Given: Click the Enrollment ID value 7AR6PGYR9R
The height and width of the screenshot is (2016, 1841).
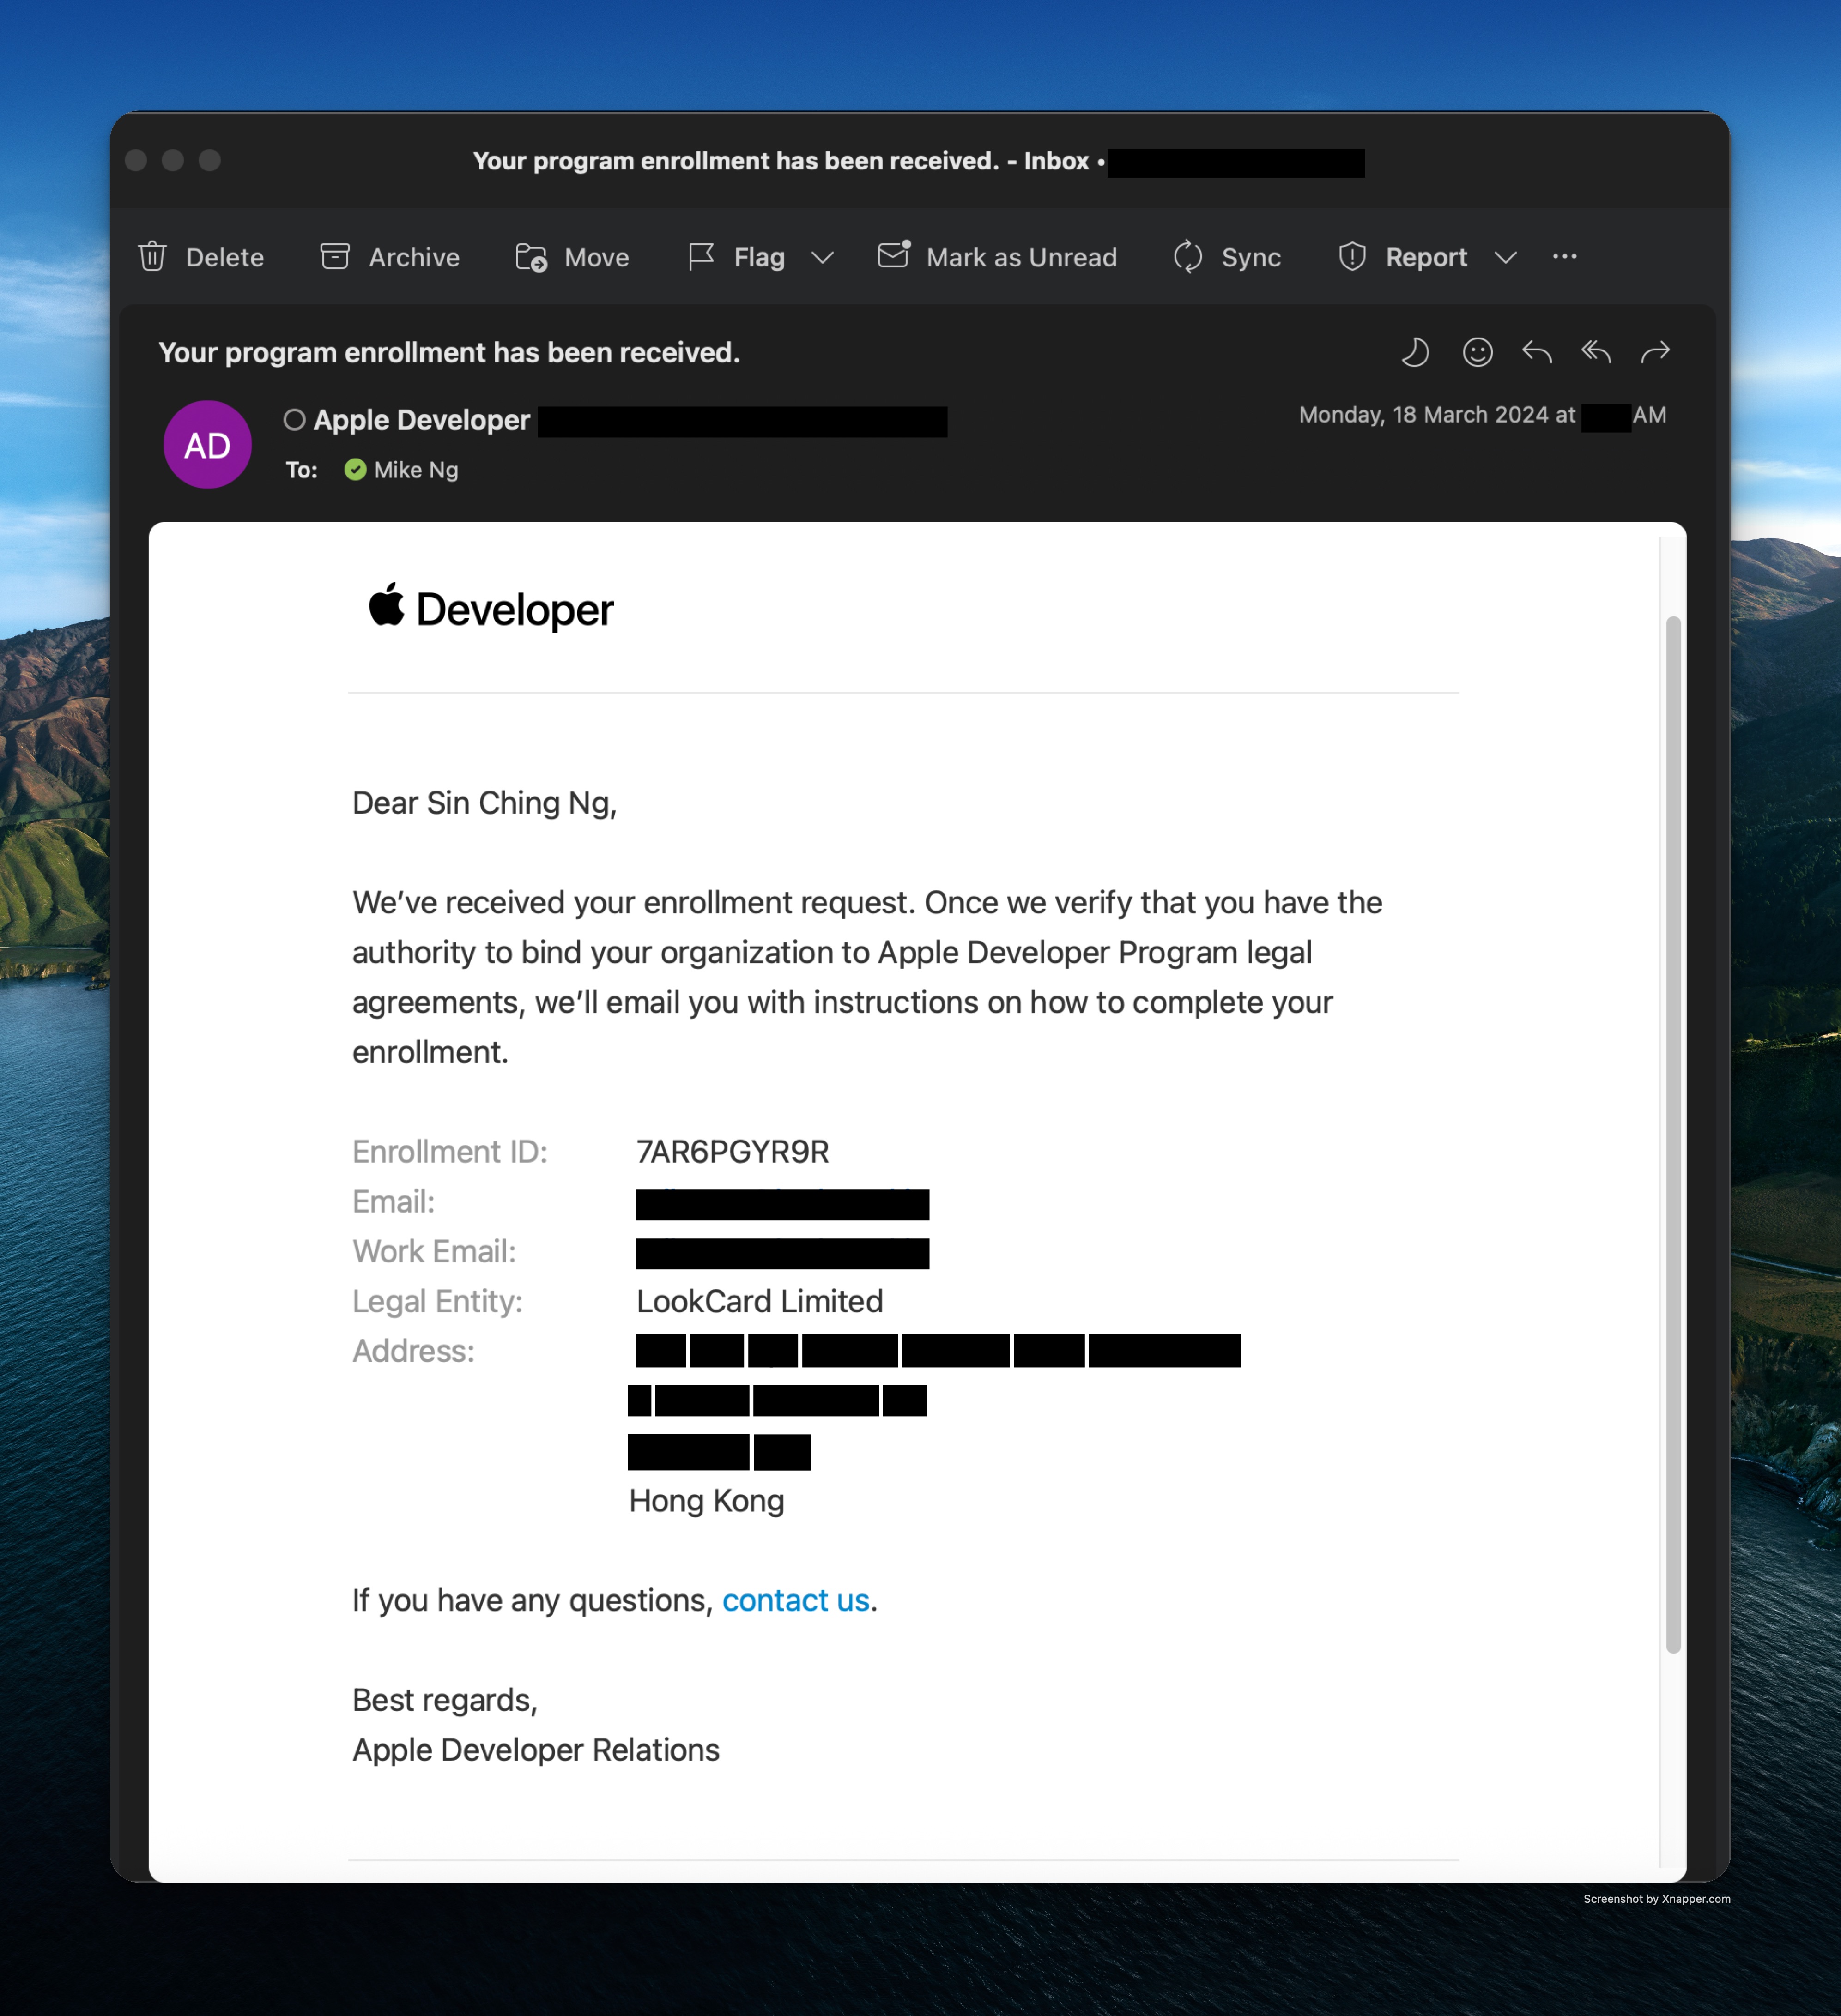Looking at the screenshot, I should click(732, 1152).
